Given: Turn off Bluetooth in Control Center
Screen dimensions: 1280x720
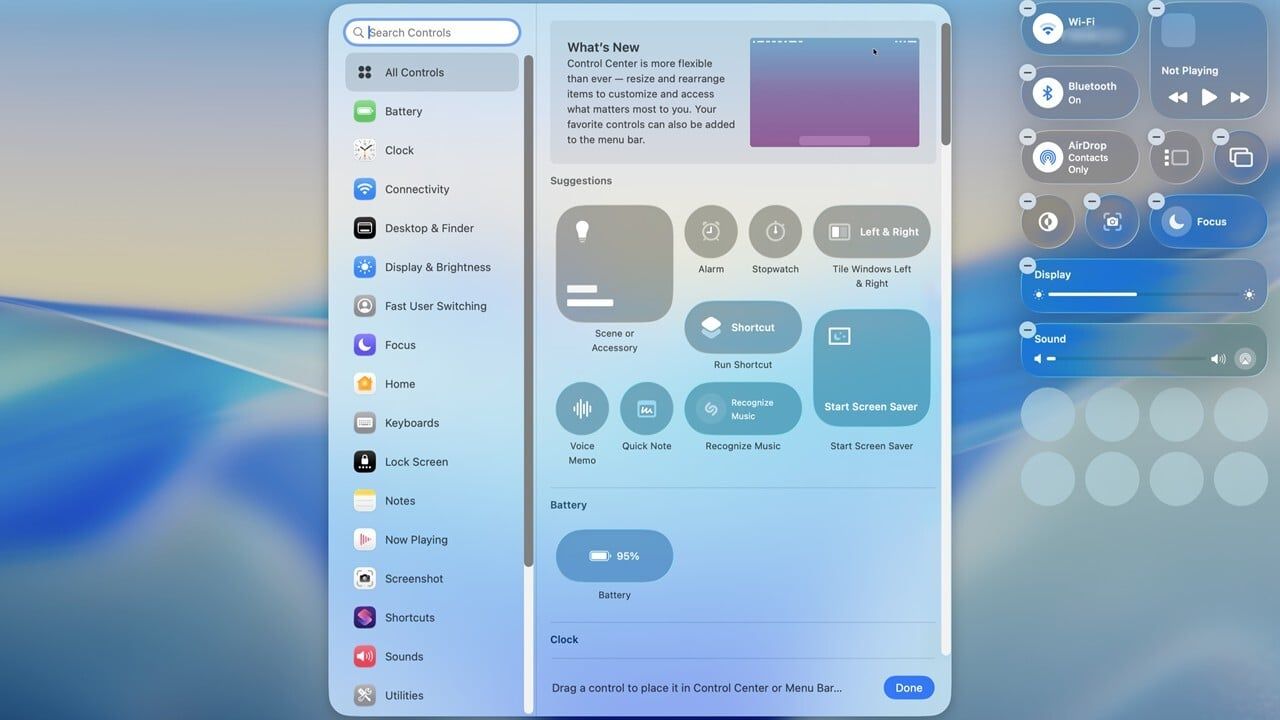Looking at the screenshot, I should click(1080, 92).
